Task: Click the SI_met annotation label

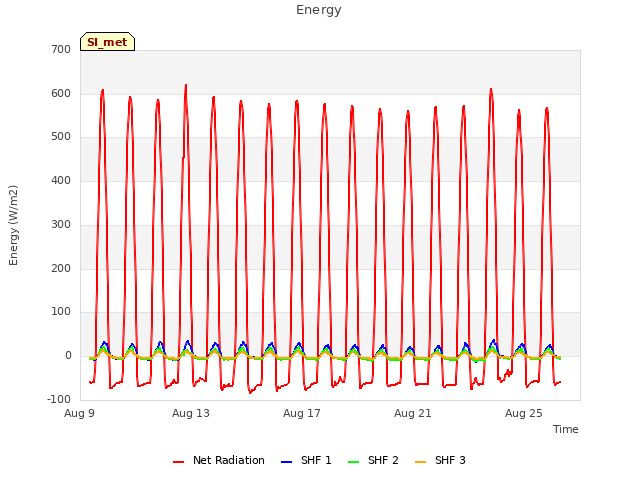Action: pos(107,42)
